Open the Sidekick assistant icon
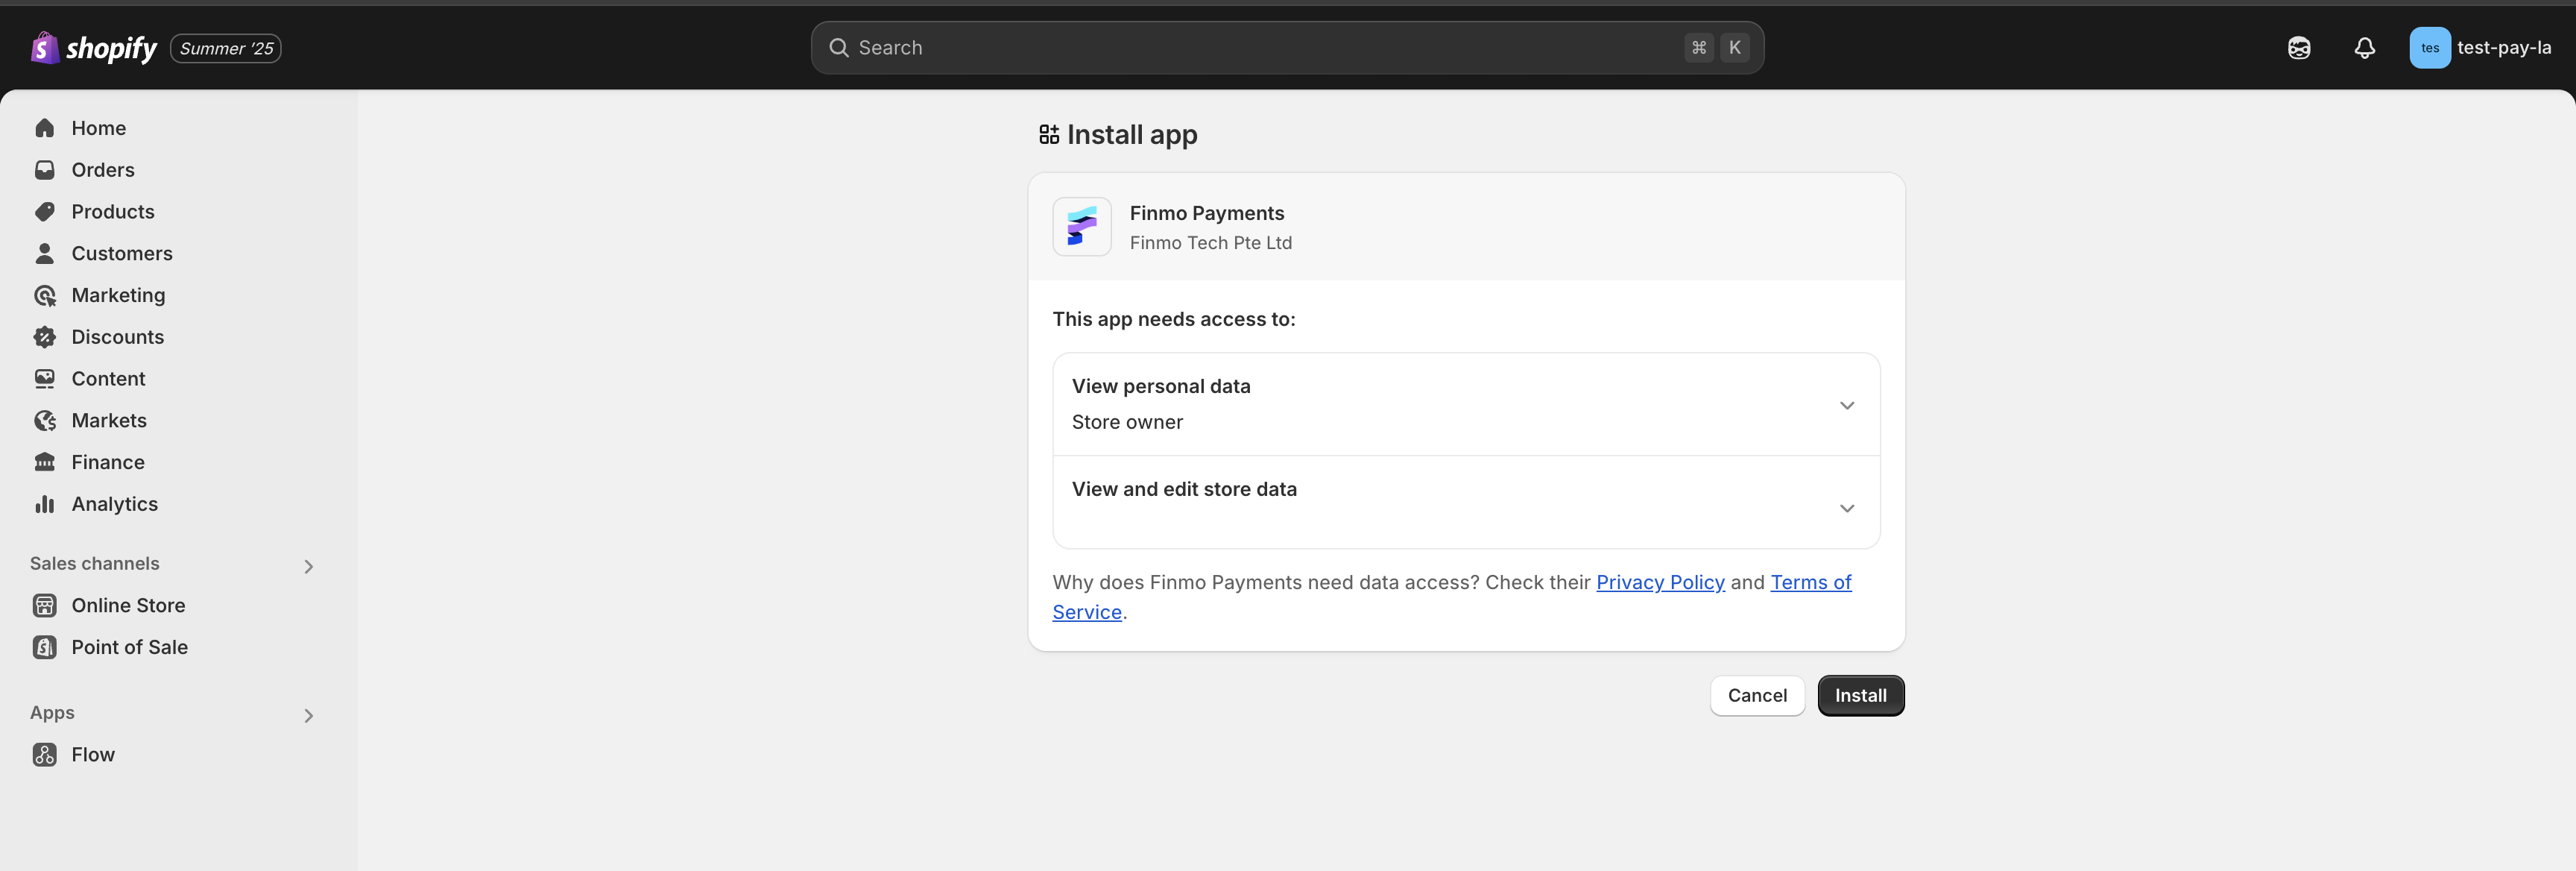This screenshot has height=871, width=2576. [x=2299, y=48]
